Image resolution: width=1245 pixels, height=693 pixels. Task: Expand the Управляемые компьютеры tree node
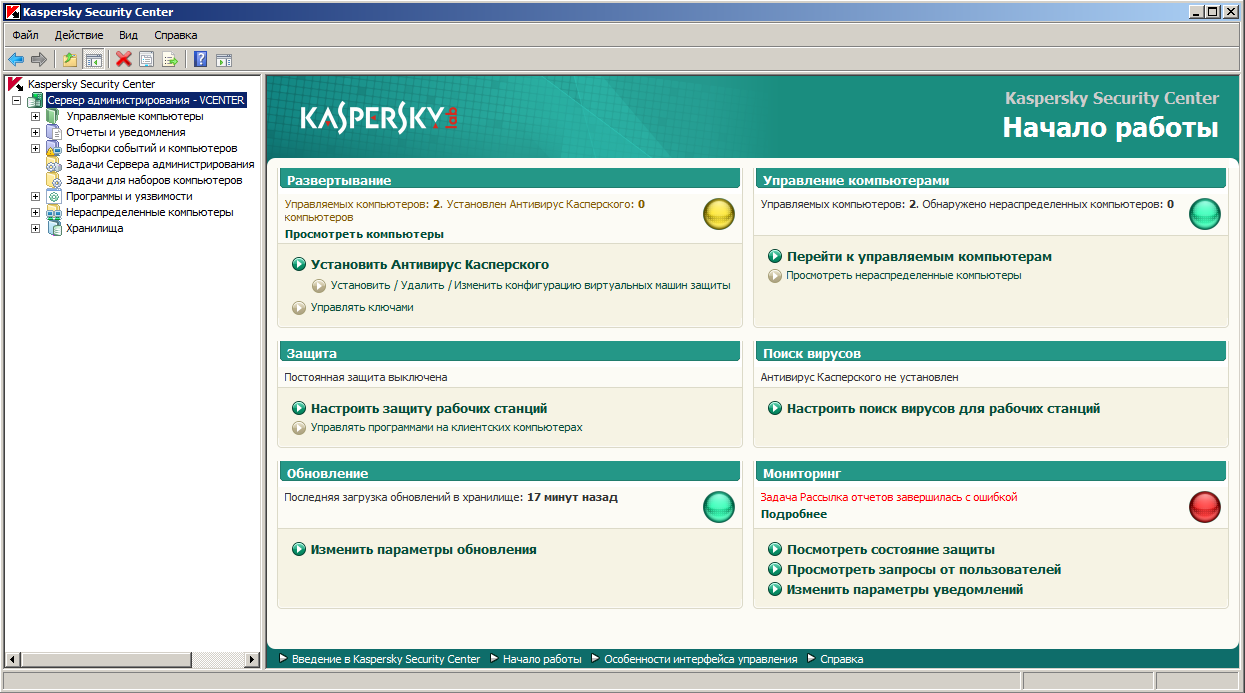36,117
